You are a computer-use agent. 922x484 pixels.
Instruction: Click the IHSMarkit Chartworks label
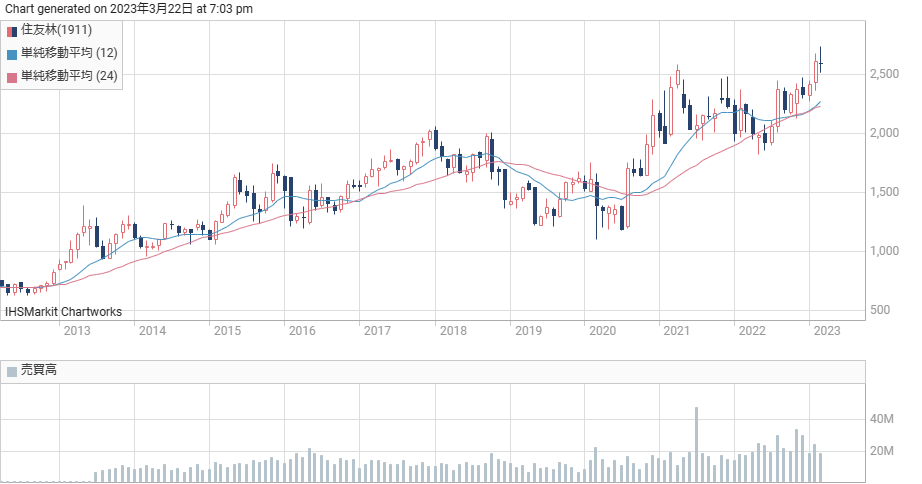64,312
